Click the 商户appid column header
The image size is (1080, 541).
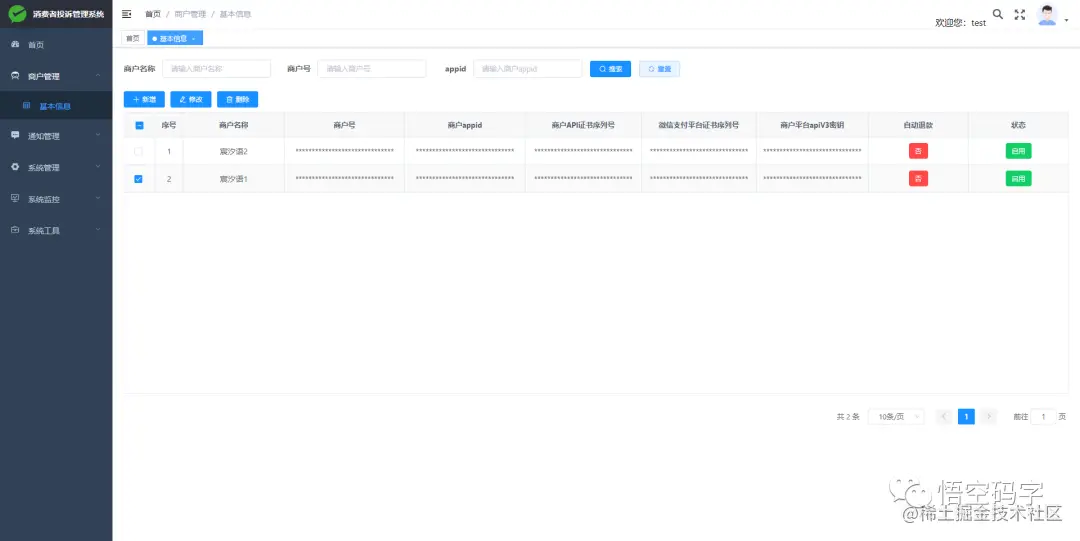click(464, 125)
